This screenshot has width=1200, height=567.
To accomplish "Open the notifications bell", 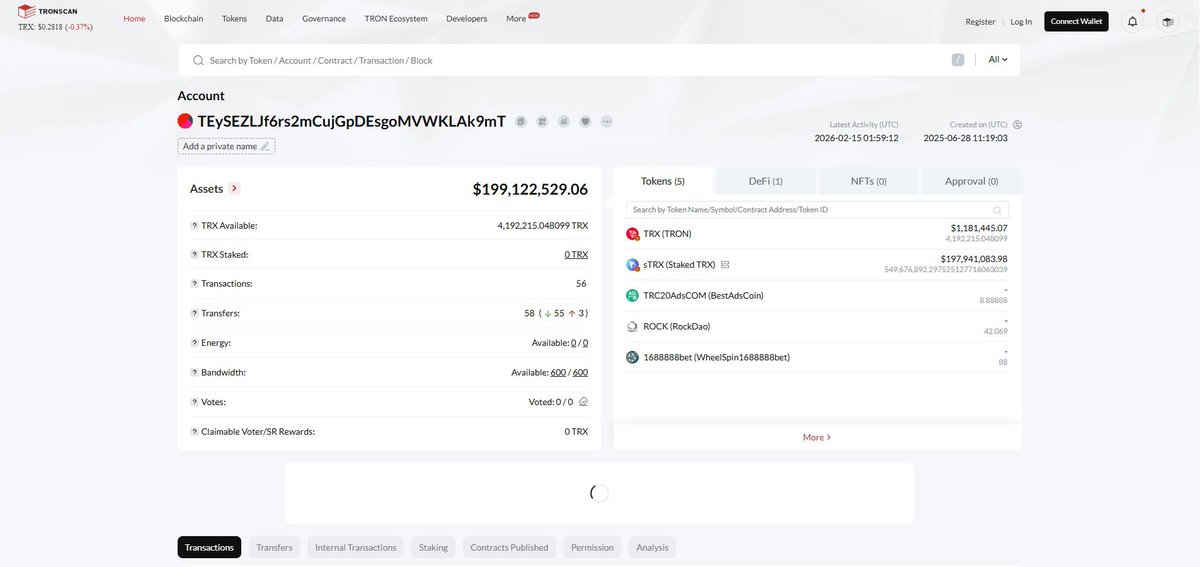I will click(1132, 21).
